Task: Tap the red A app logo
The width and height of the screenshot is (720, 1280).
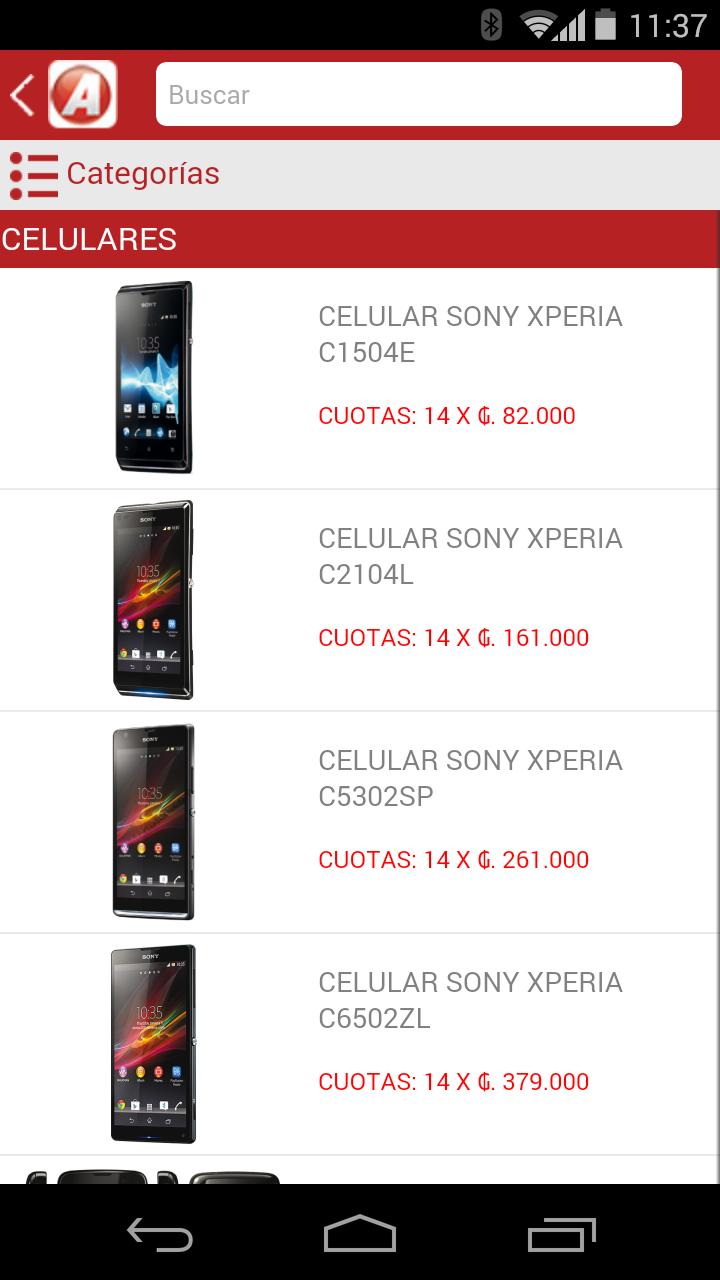Action: 83,95
